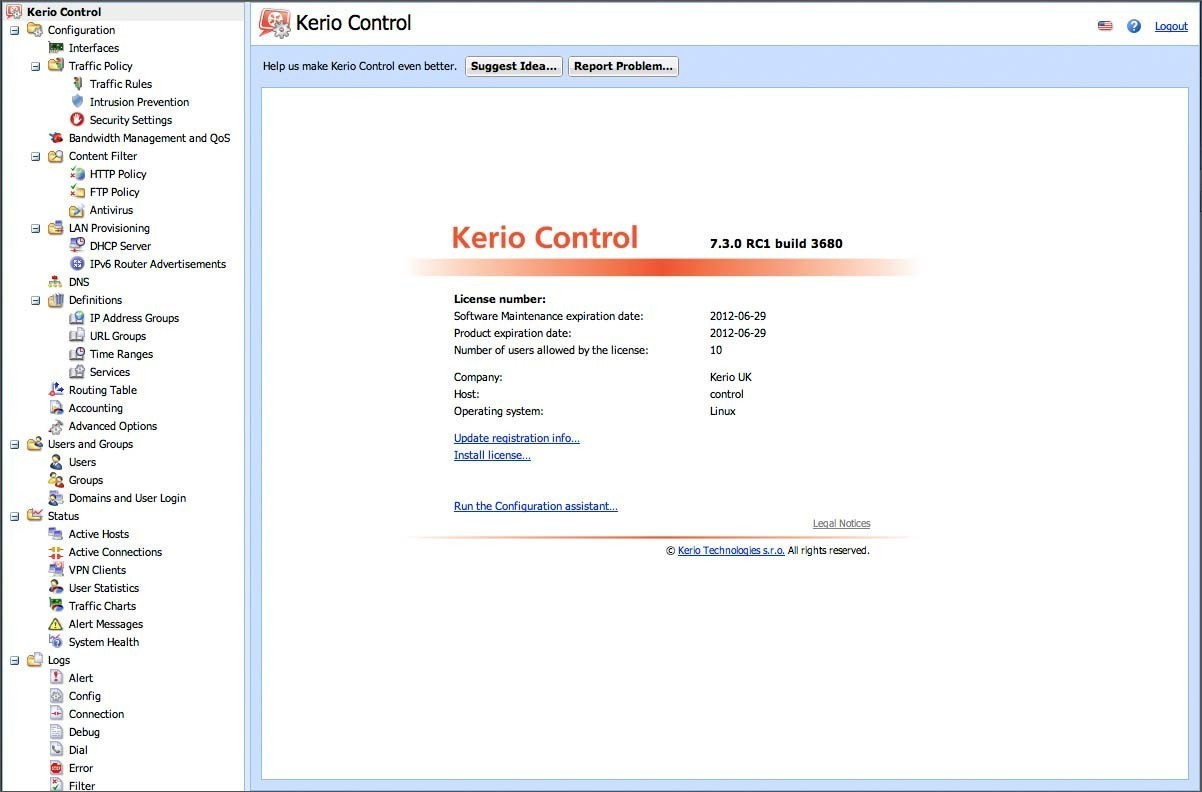Click the Routing Table icon

56,390
